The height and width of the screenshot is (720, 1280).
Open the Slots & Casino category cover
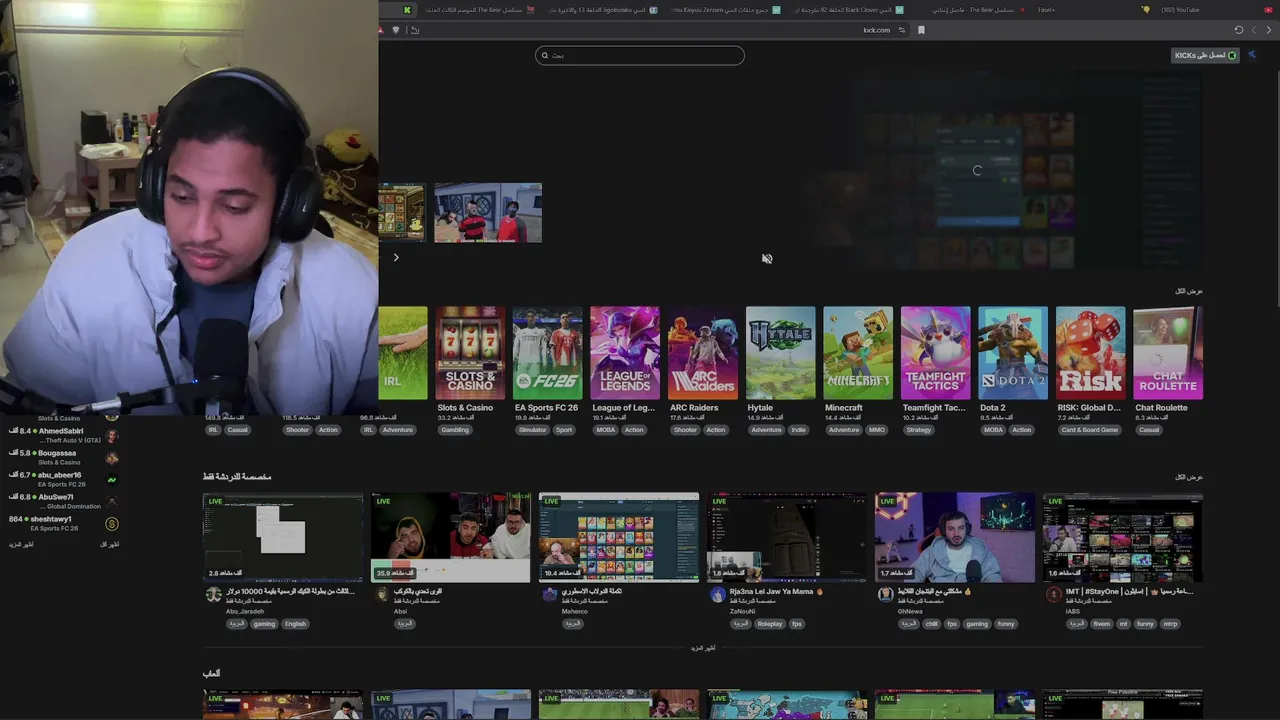point(470,353)
